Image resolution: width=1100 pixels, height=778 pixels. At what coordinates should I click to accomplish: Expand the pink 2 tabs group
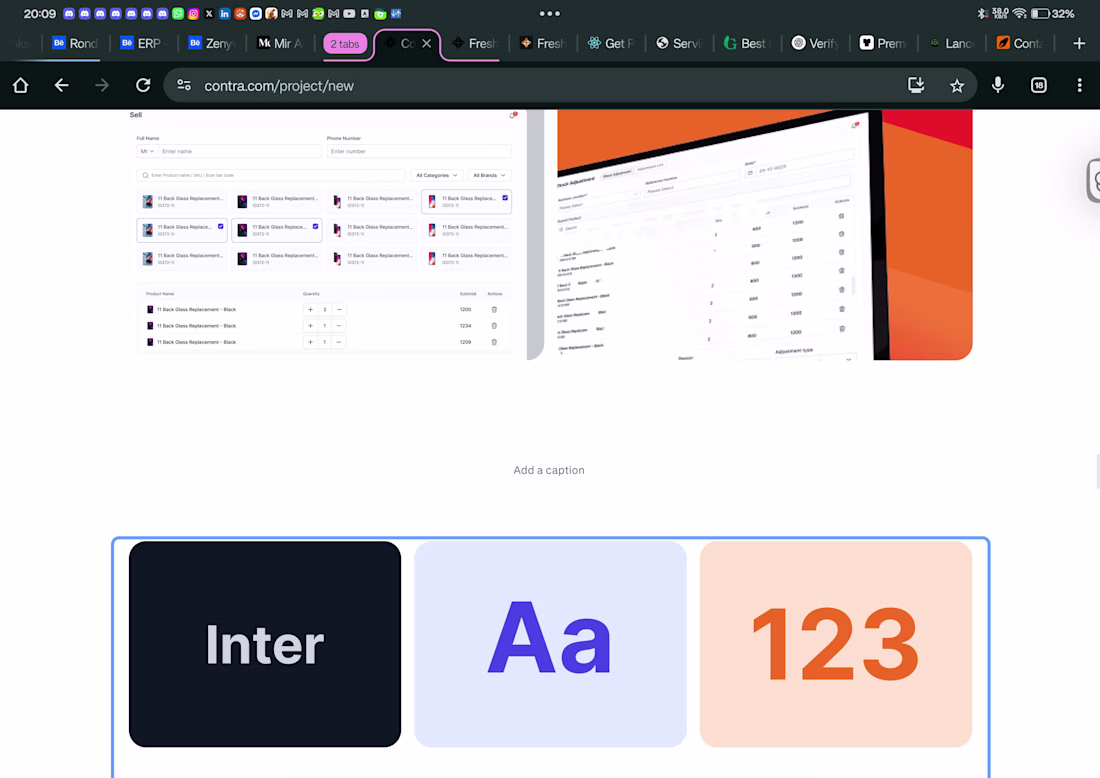(x=344, y=43)
